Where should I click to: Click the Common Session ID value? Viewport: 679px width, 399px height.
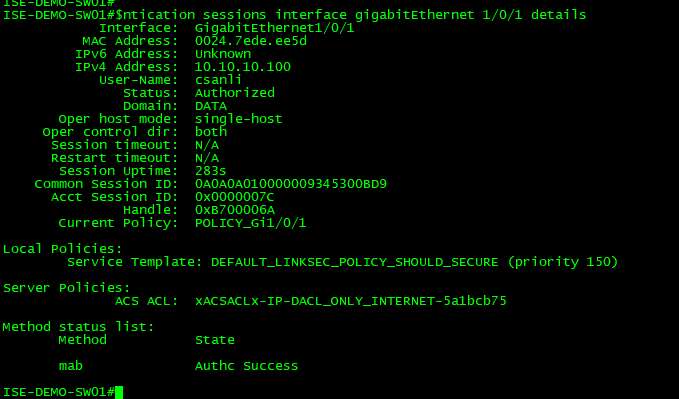pos(291,184)
